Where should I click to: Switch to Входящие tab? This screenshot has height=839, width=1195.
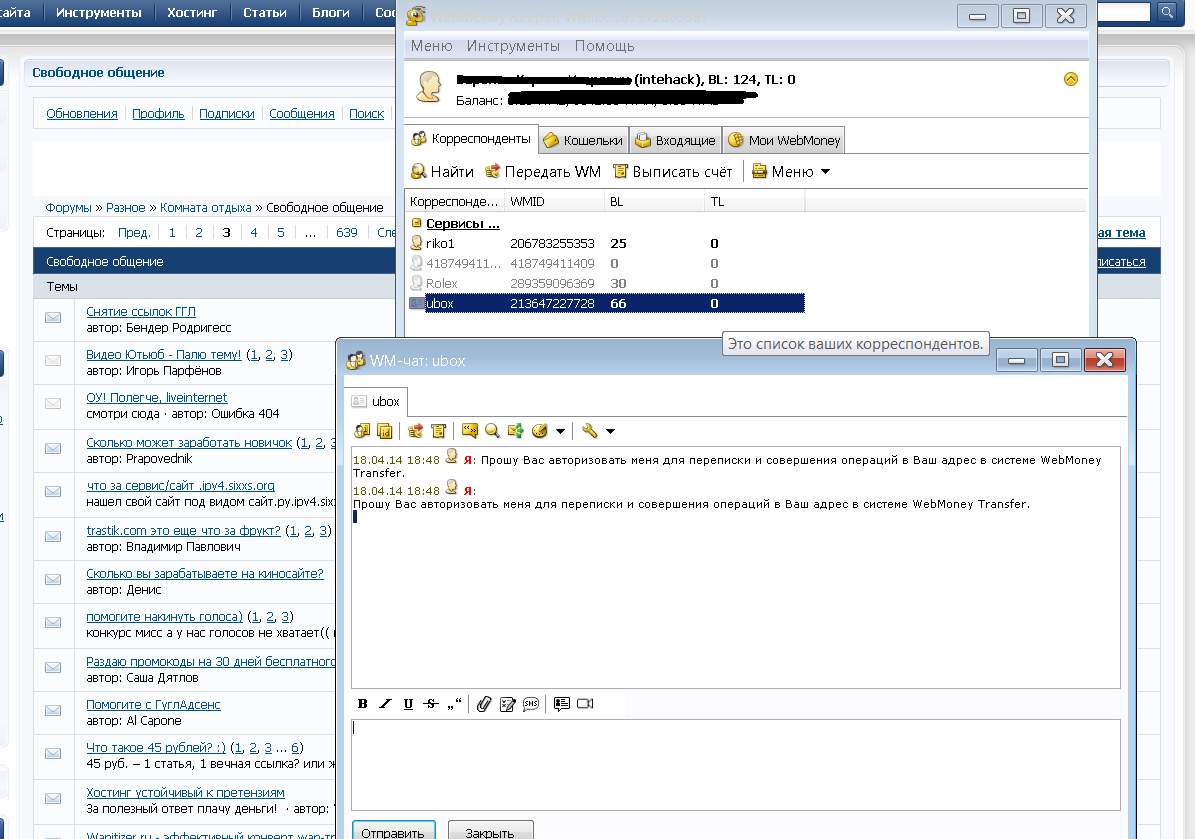tap(675, 140)
